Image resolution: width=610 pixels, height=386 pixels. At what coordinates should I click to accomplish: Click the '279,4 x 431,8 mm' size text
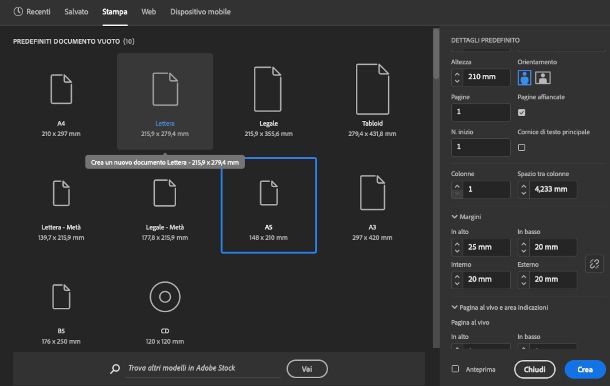tap(372, 134)
